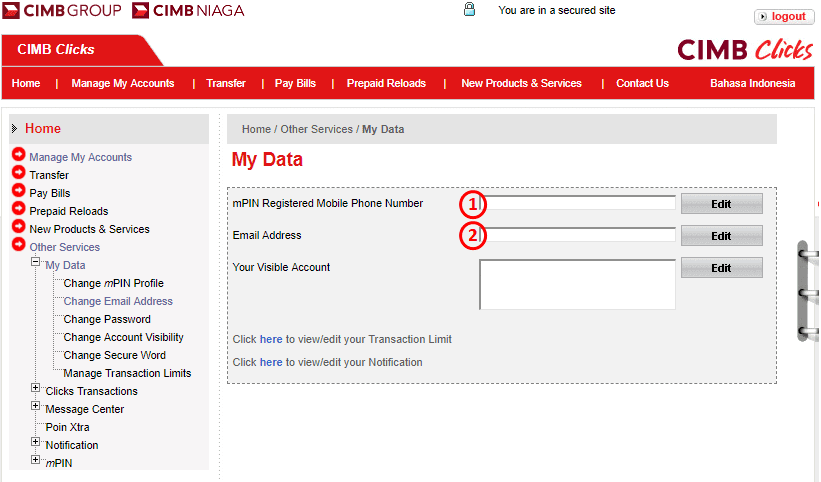Open Transfer in the left sidebar
Image resolution: width=821 pixels, height=482 pixels.
49,175
